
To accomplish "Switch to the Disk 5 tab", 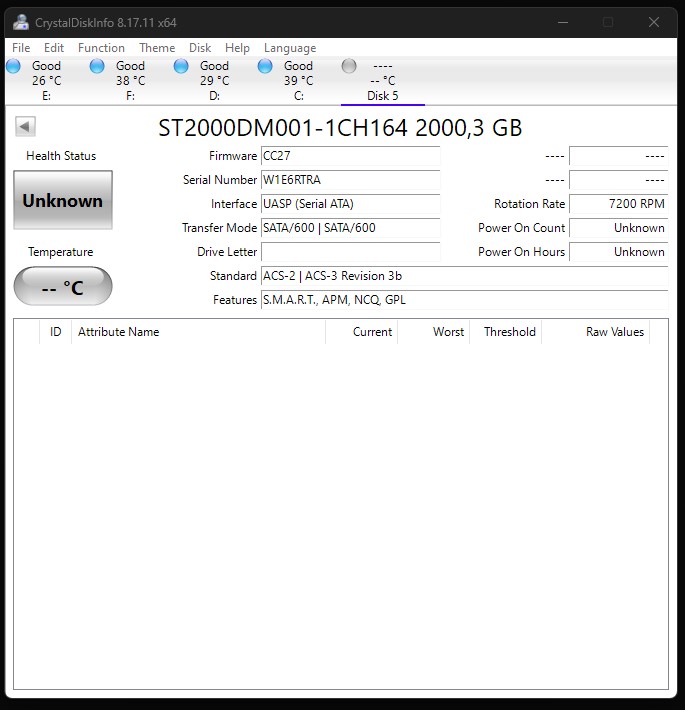I will pyautogui.click(x=383, y=81).
